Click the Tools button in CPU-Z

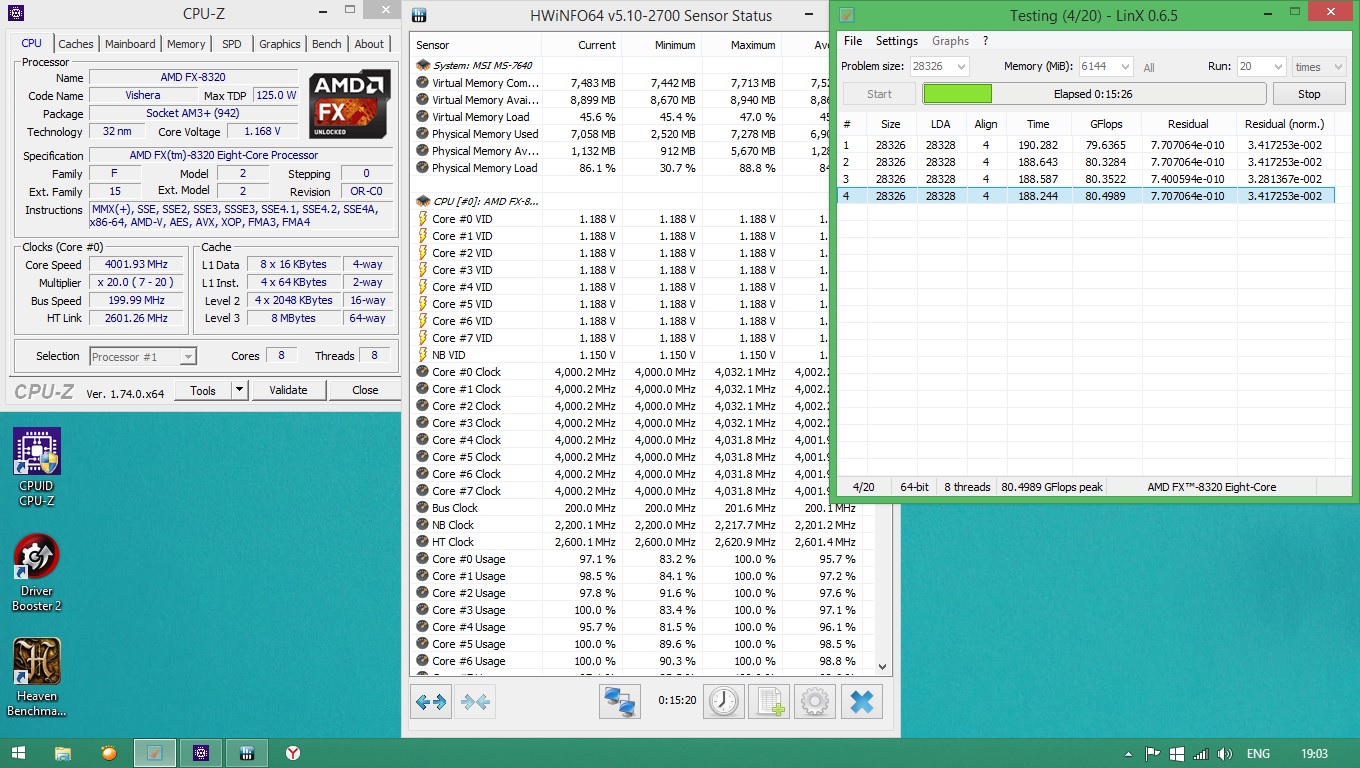tap(203, 390)
